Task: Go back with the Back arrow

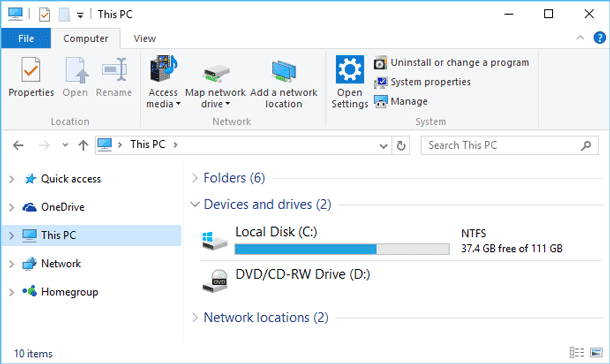Action: click(18, 145)
